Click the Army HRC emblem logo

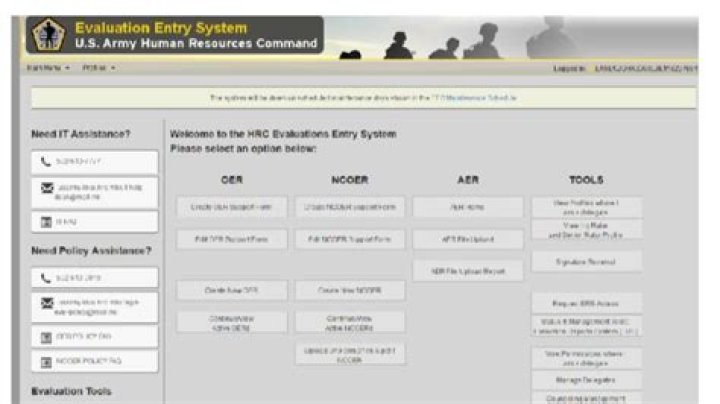48,34
